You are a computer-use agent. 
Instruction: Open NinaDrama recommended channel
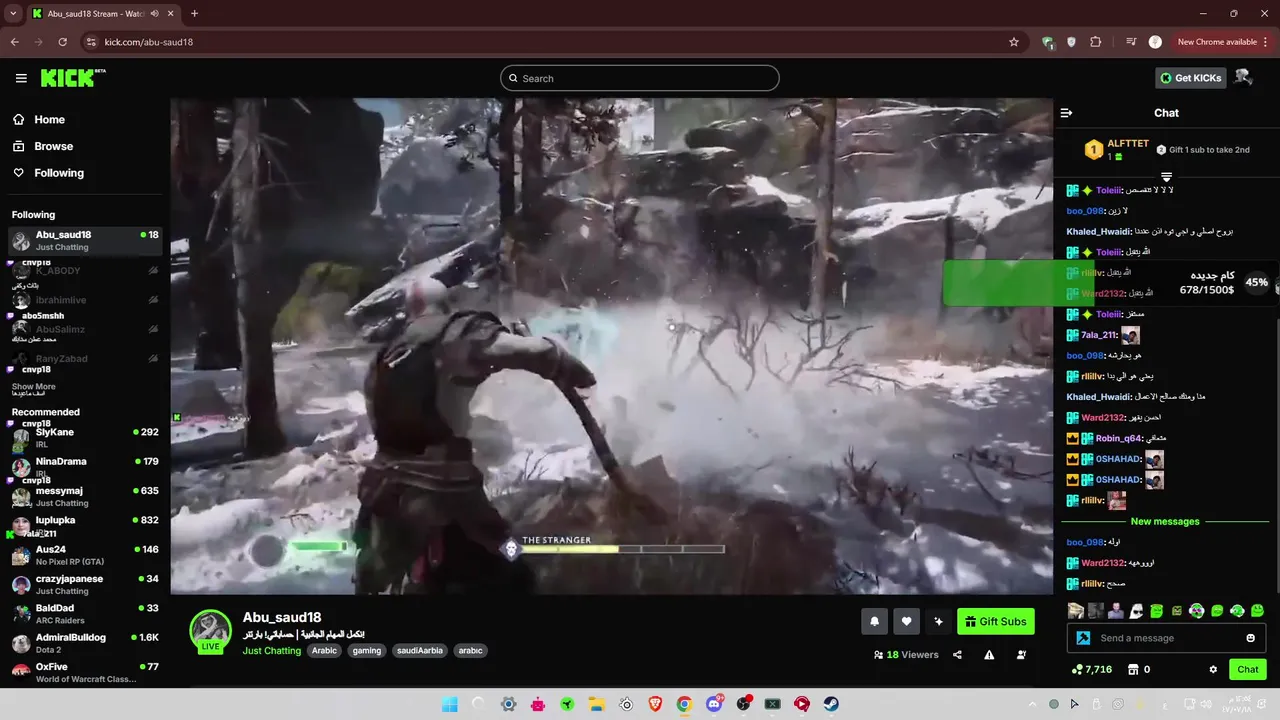(85, 467)
